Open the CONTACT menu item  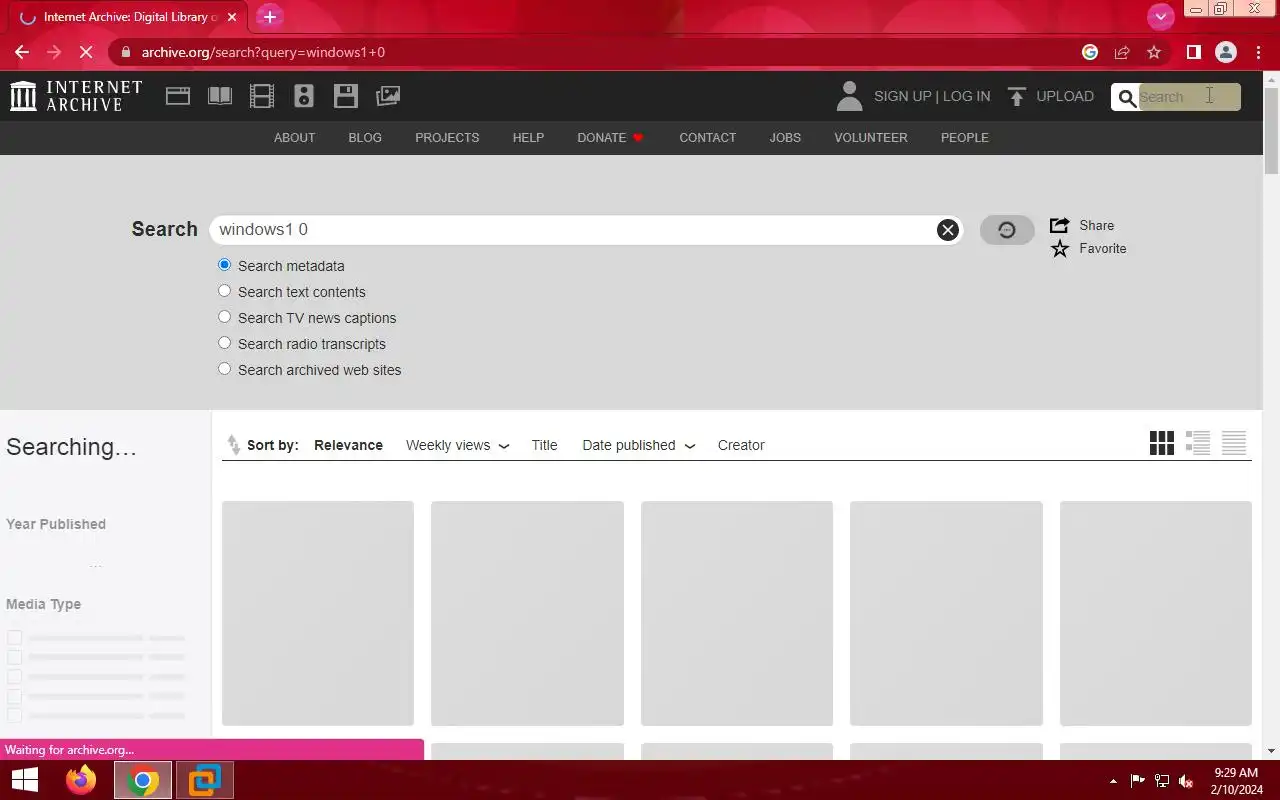pos(707,138)
